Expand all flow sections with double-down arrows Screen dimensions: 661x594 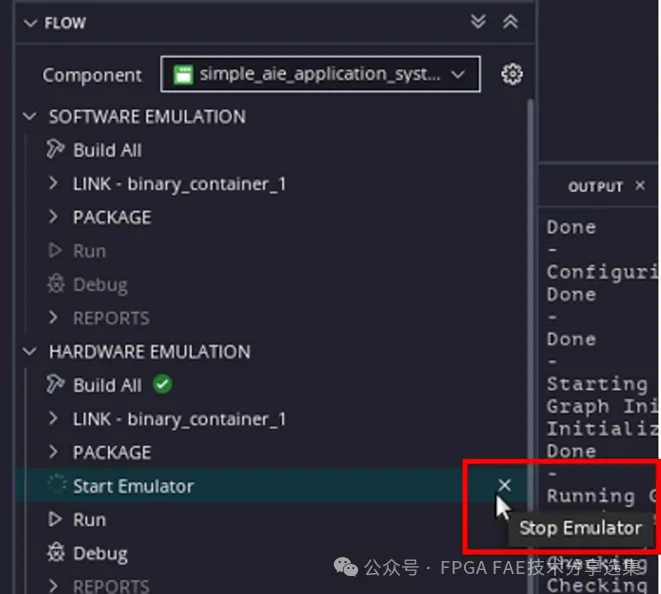point(478,21)
